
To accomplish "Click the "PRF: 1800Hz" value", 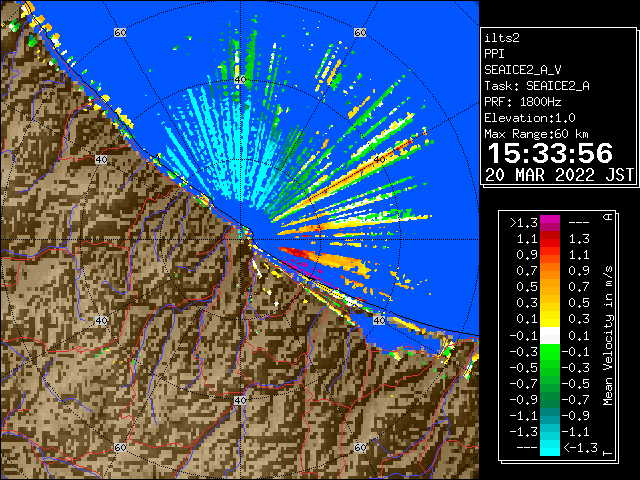I will pyautogui.click(x=522, y=102).
